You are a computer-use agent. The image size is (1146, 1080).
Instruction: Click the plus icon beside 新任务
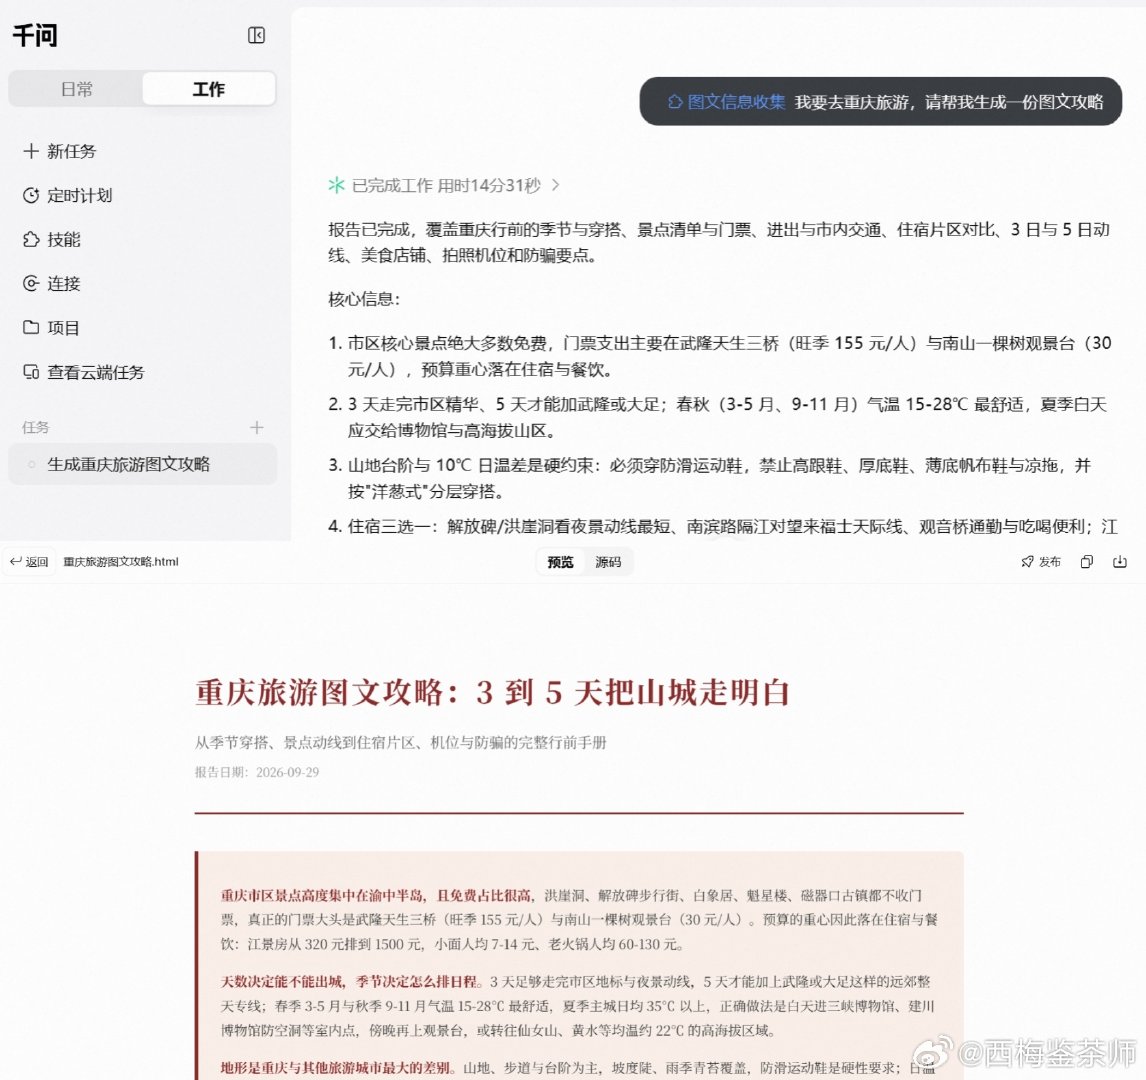[x=31, y=151]
